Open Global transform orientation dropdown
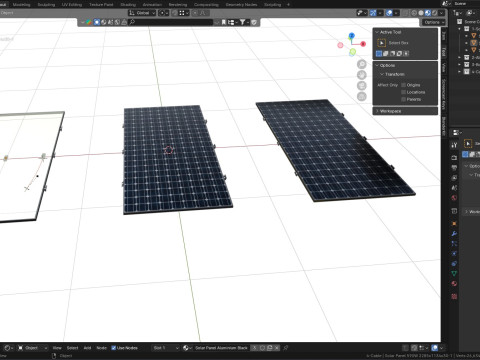 click(142, 13)
